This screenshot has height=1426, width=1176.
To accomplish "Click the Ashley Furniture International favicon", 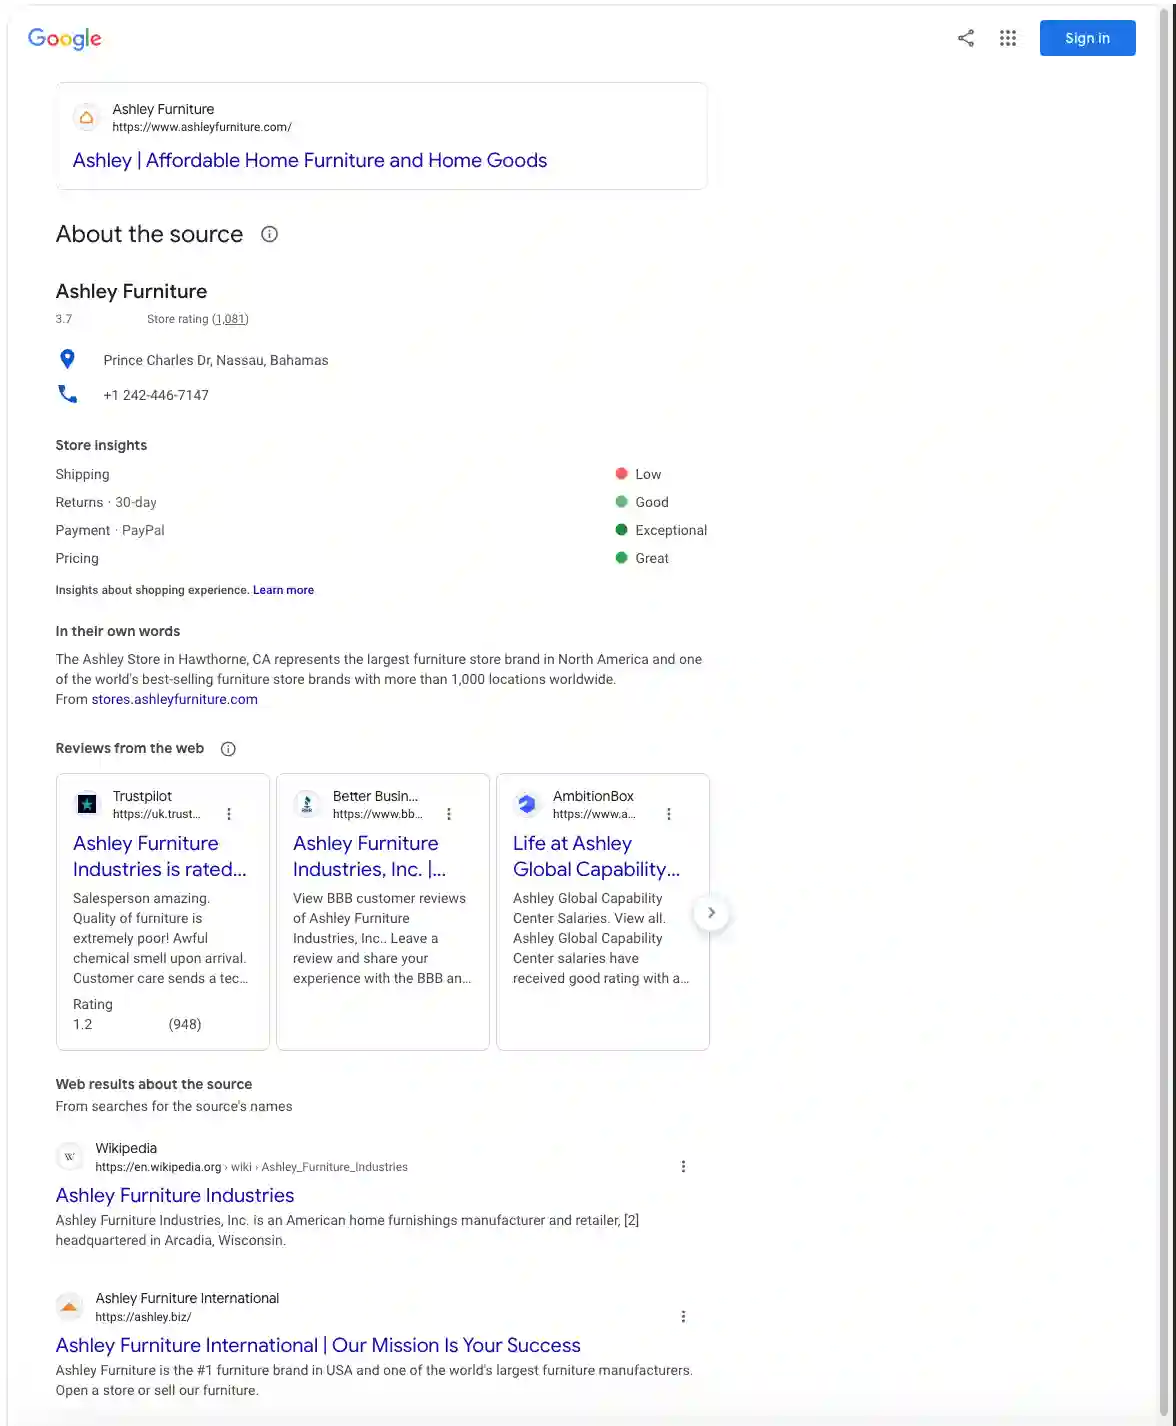I will coord(69,1307).
